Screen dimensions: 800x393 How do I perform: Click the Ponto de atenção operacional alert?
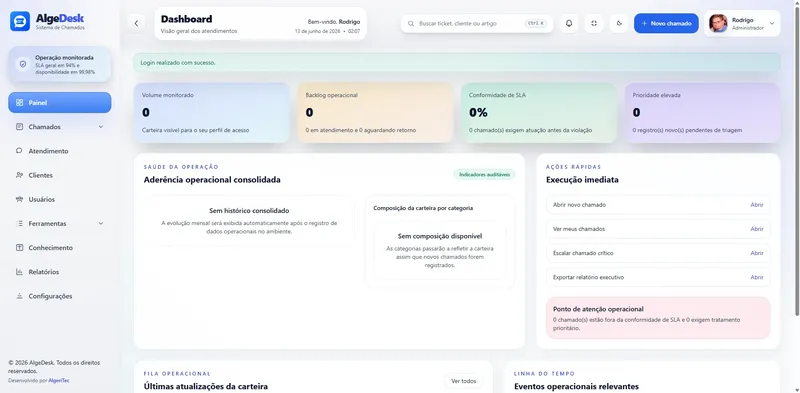pos(658,318)
